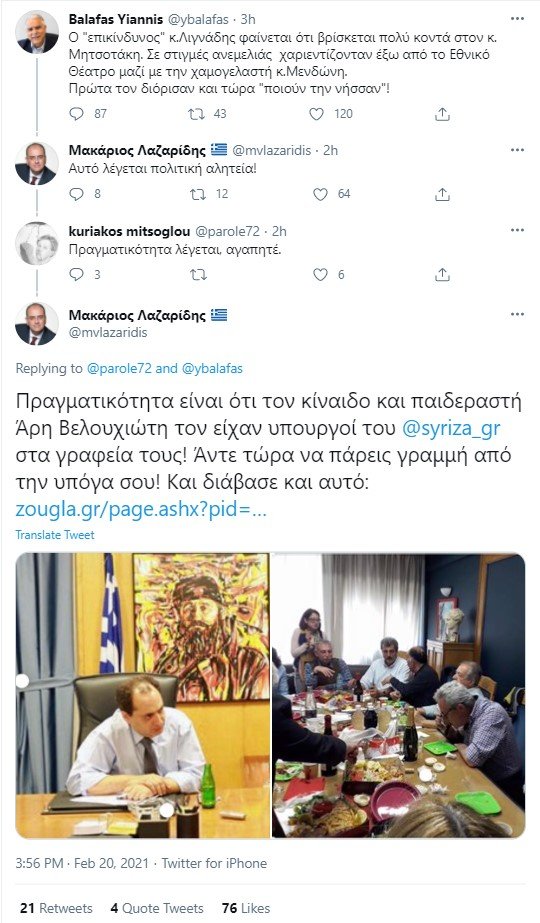Open the @parole72 reply mention
This screenshot has height=923, width=540.
coord(118,368)
